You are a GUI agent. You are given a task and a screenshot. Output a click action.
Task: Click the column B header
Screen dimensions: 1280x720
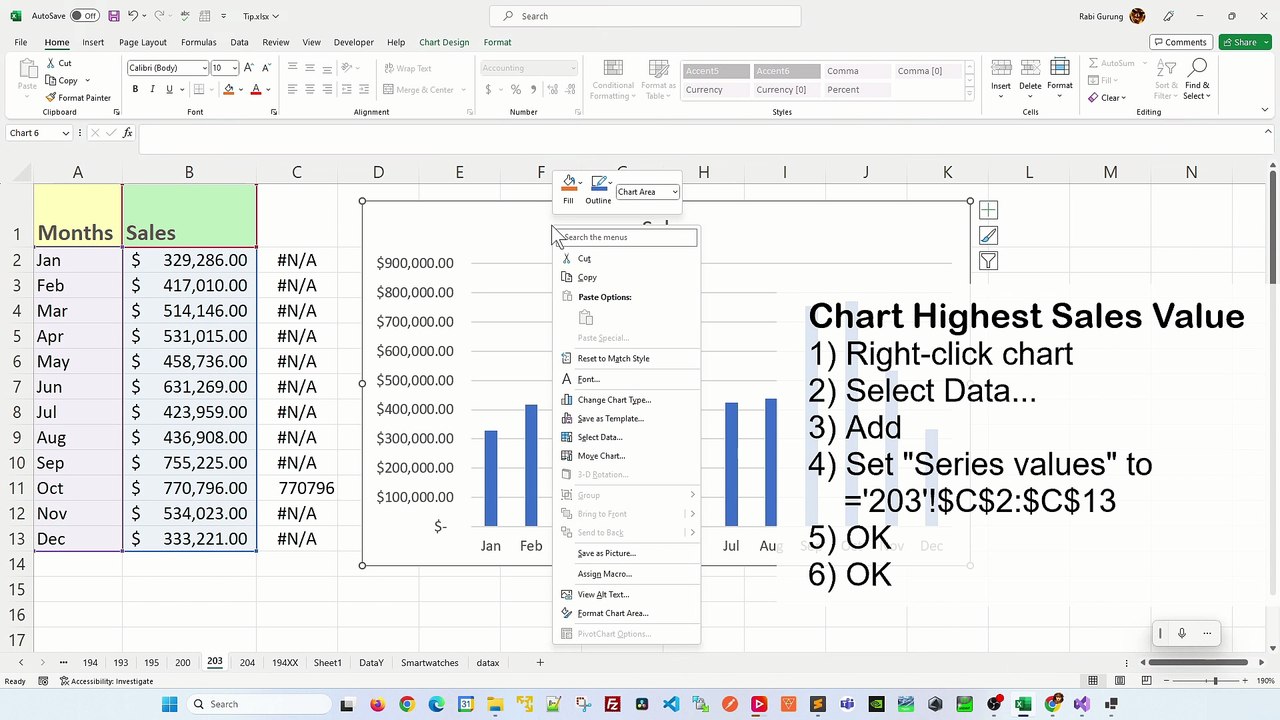[189, 172]
